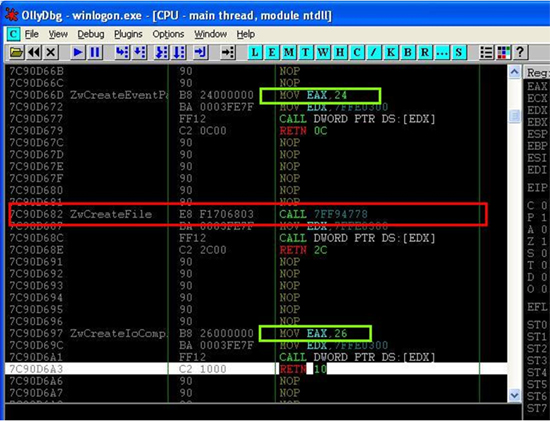This screenshot has width=550, height=421.
Task: Show the Log window via L button
Action: coord(255,53)
